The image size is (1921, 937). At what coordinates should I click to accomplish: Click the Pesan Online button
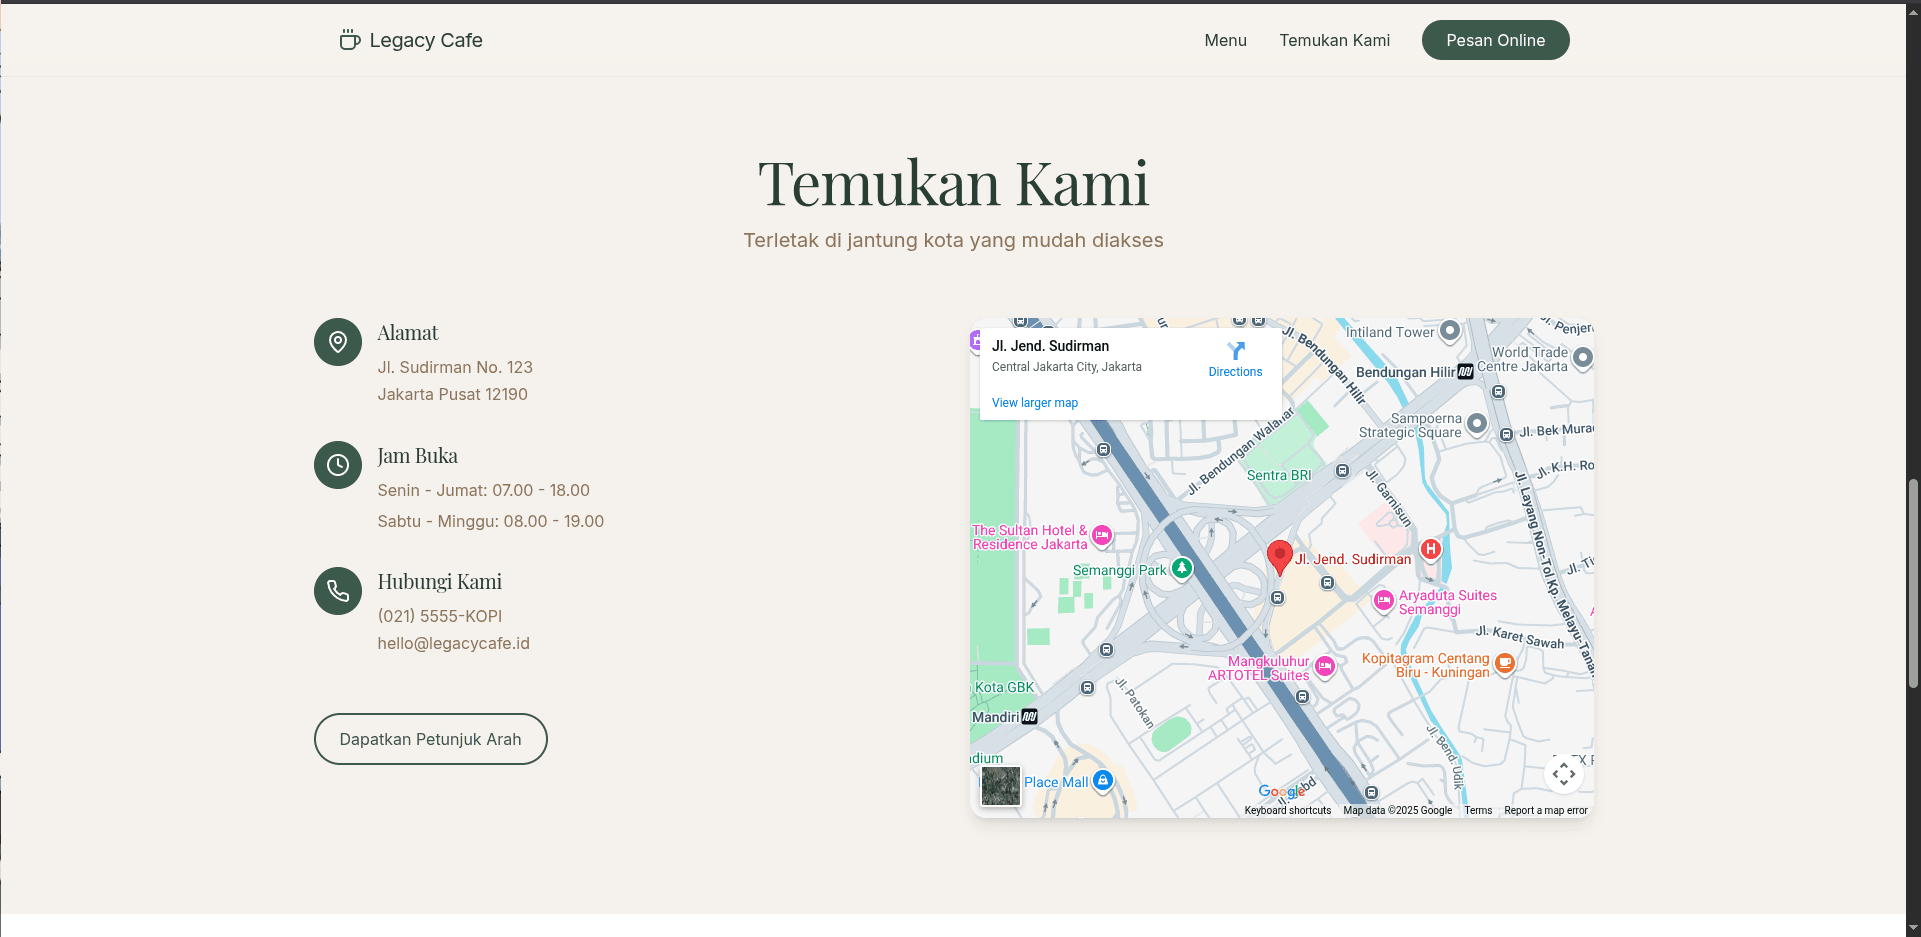1495,40
